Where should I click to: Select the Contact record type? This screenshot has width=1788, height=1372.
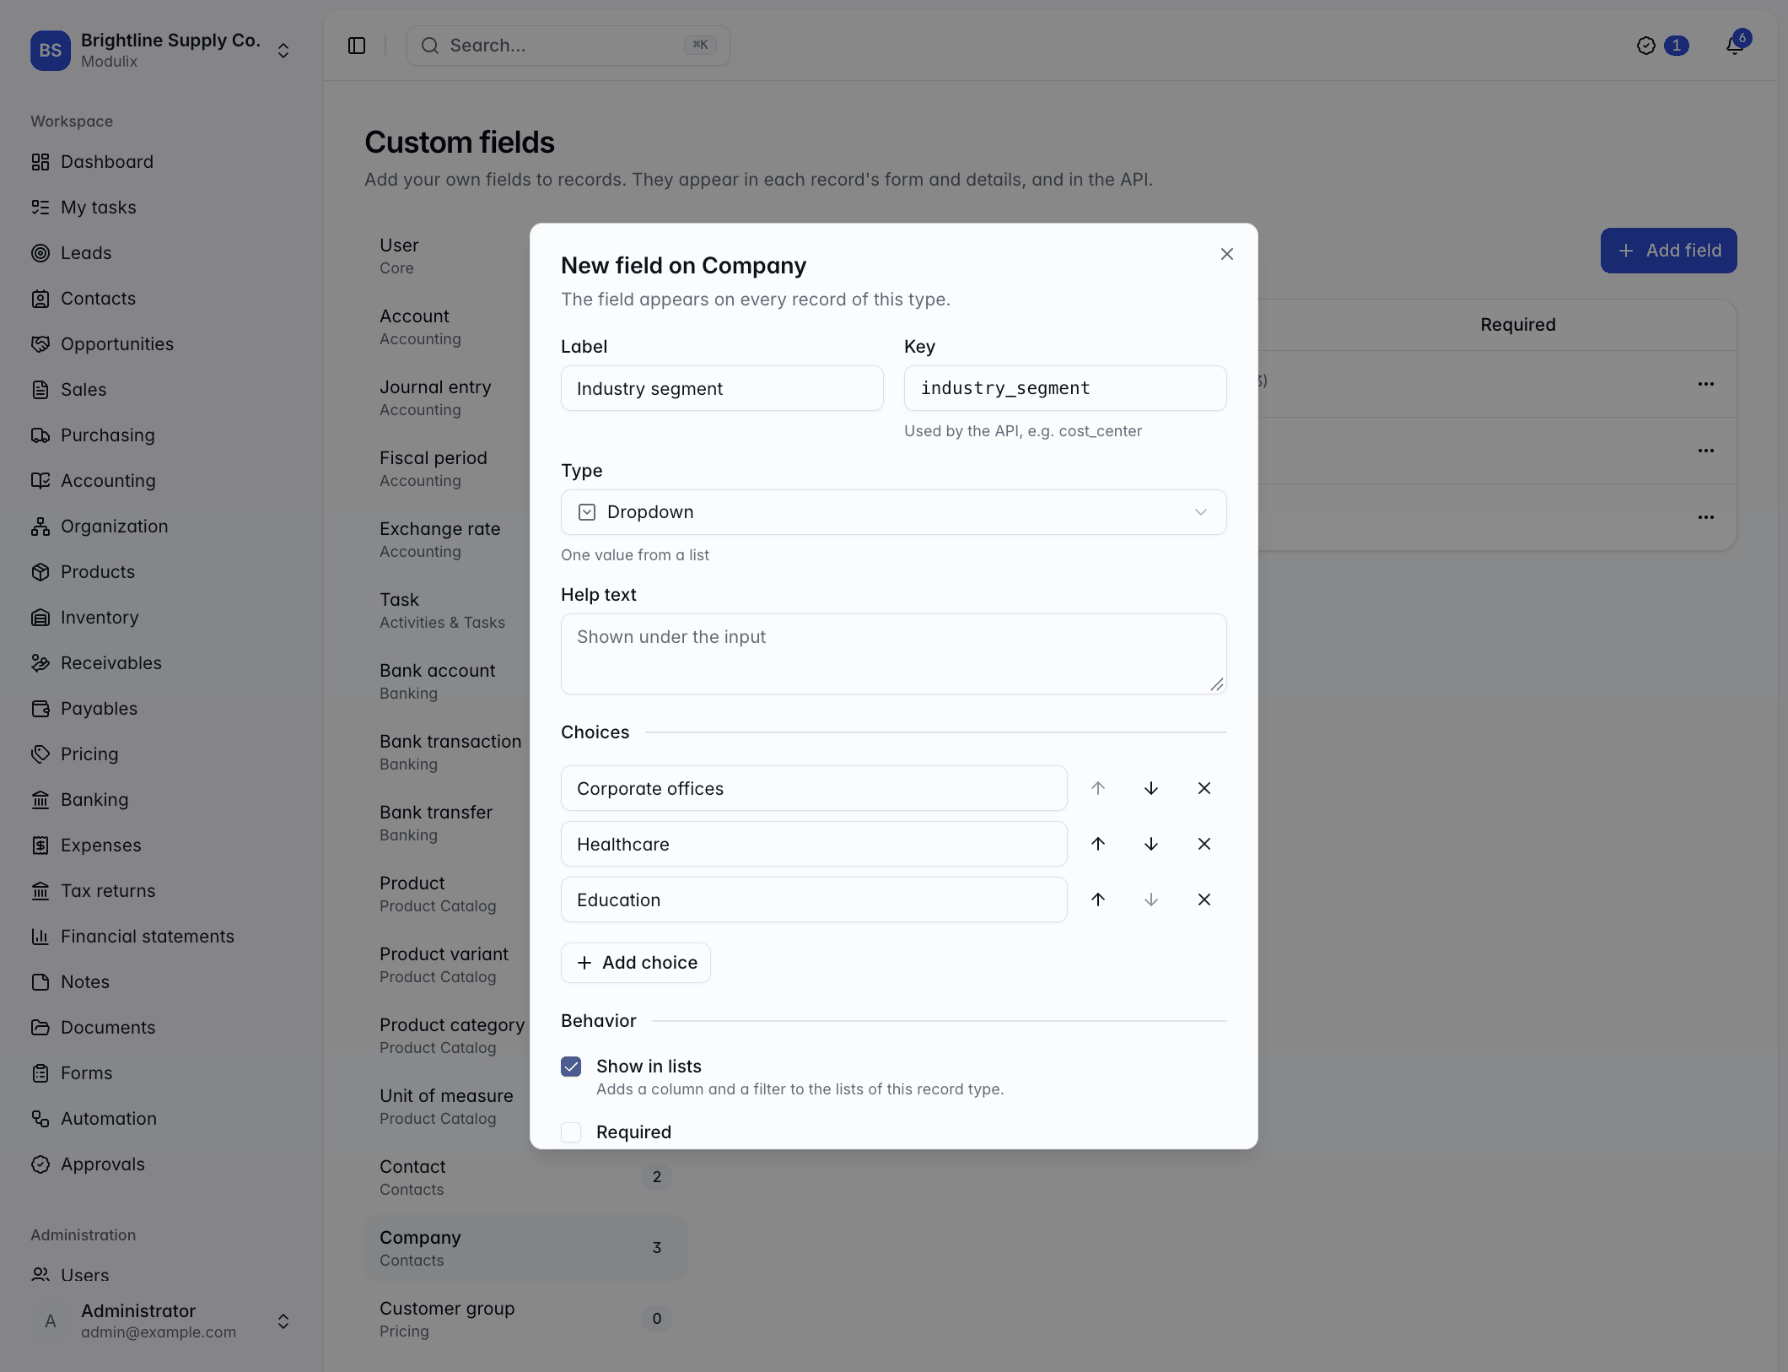point(525,1177)
